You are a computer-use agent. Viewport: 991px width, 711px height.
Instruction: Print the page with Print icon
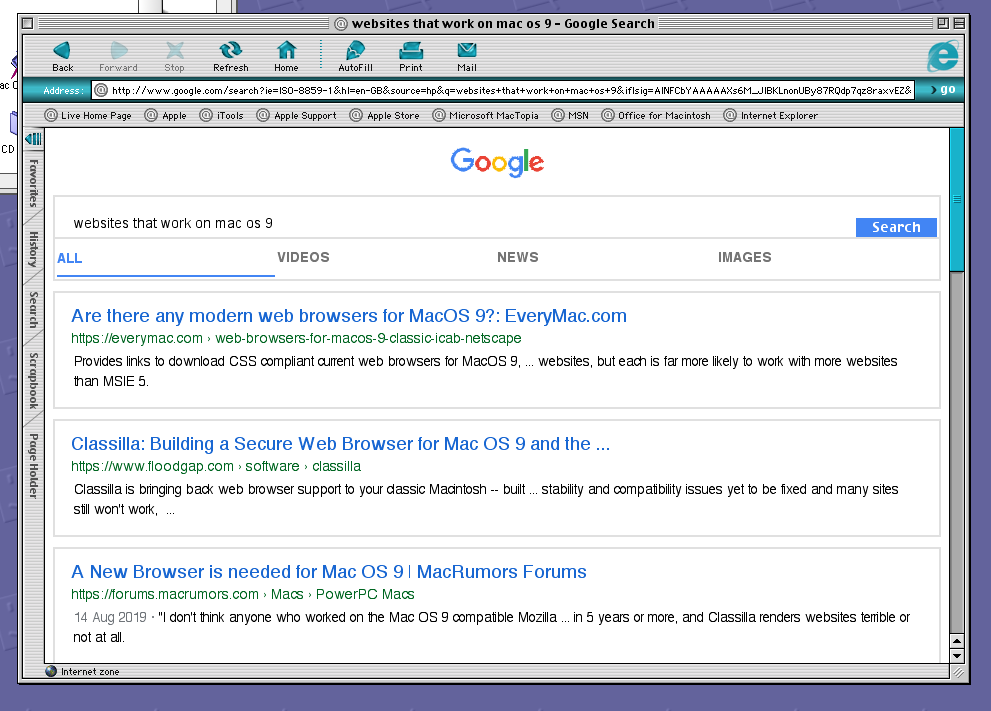click(411, 51)
